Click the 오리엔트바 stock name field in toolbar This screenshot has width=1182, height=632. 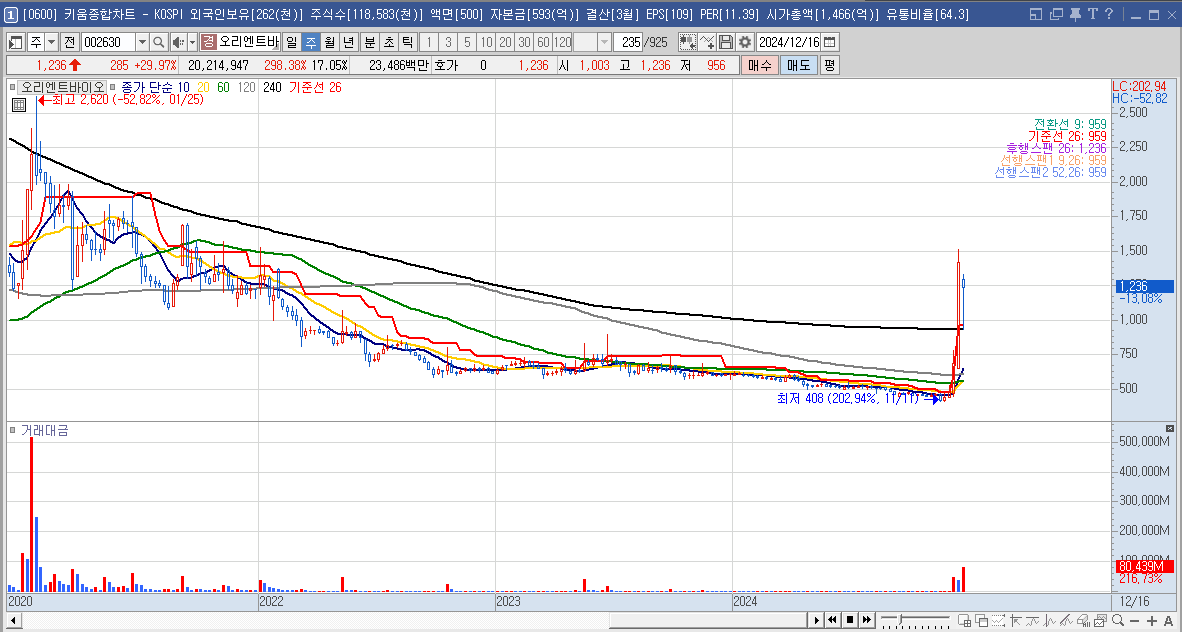250,42
